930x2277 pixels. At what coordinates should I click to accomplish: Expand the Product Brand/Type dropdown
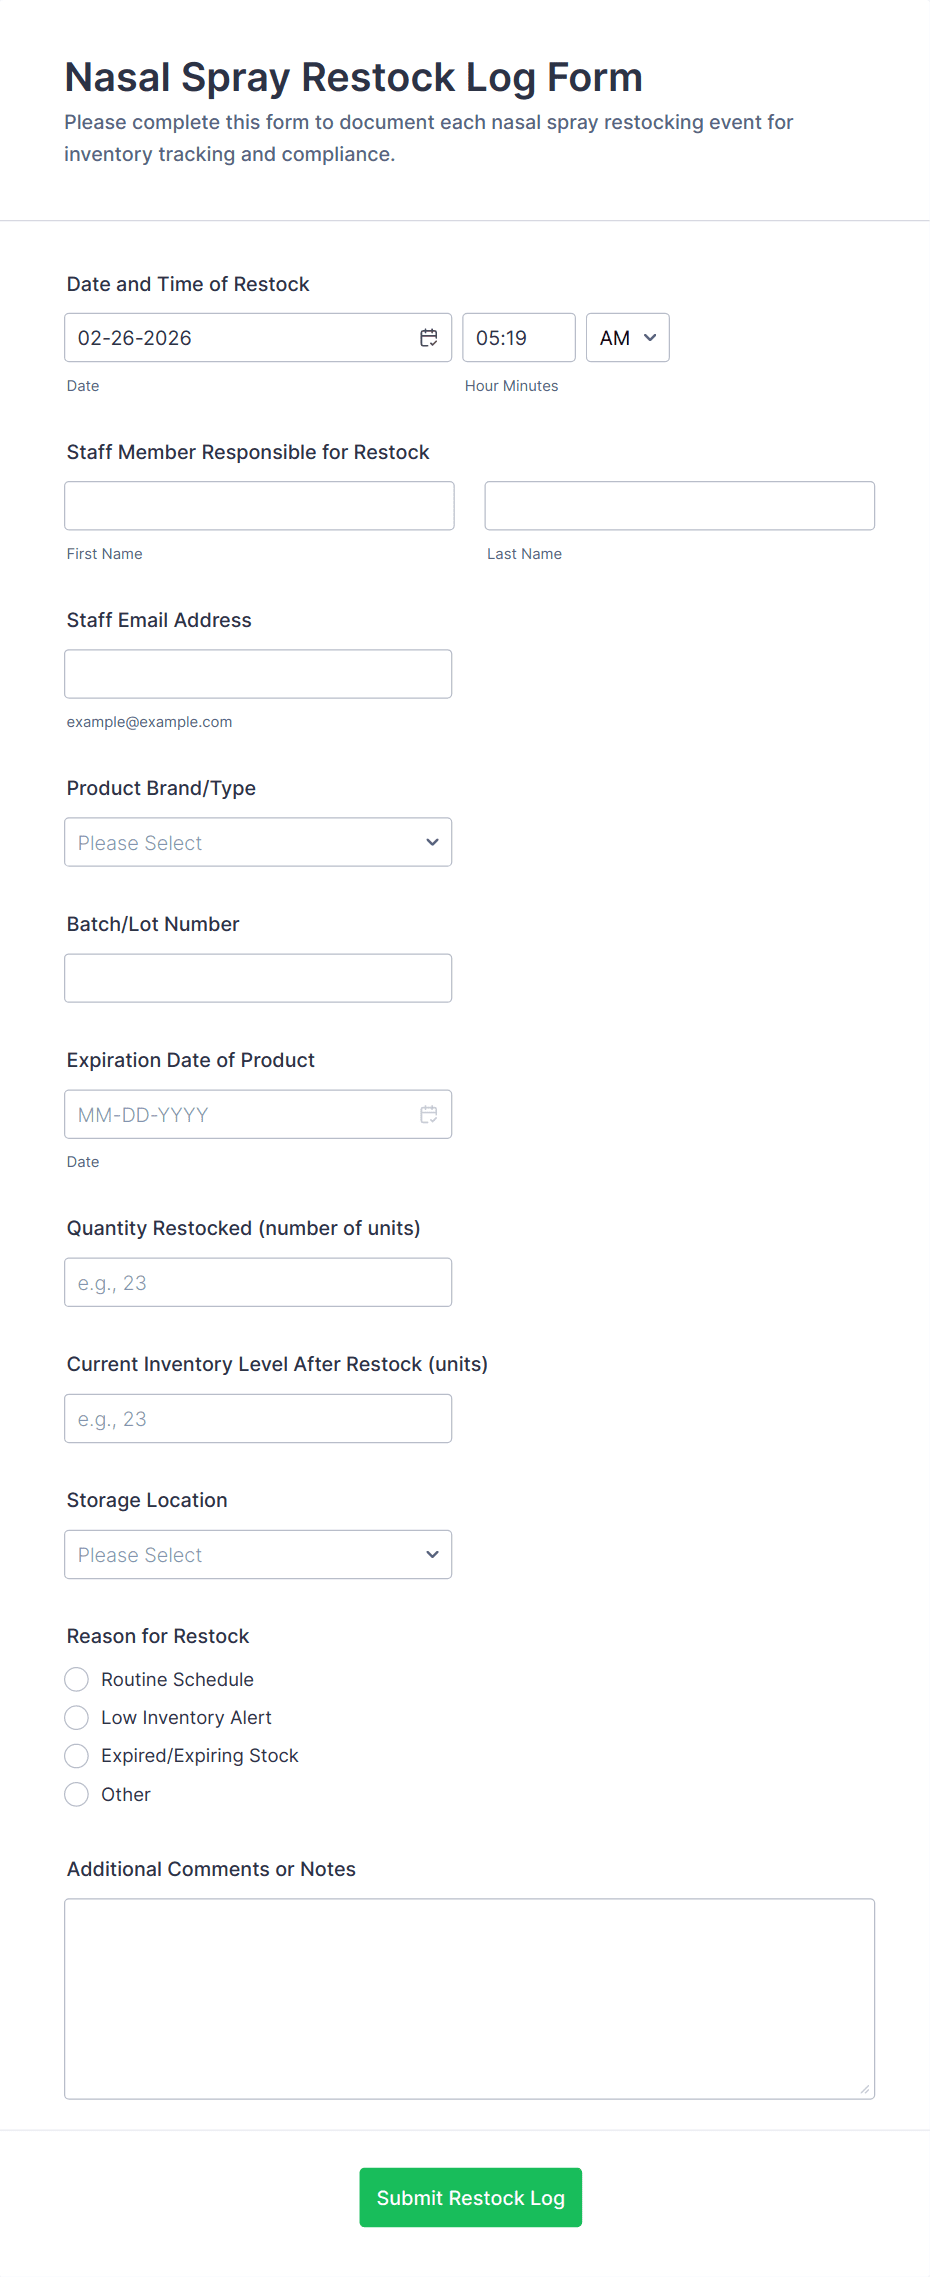(x=258, y=842)
